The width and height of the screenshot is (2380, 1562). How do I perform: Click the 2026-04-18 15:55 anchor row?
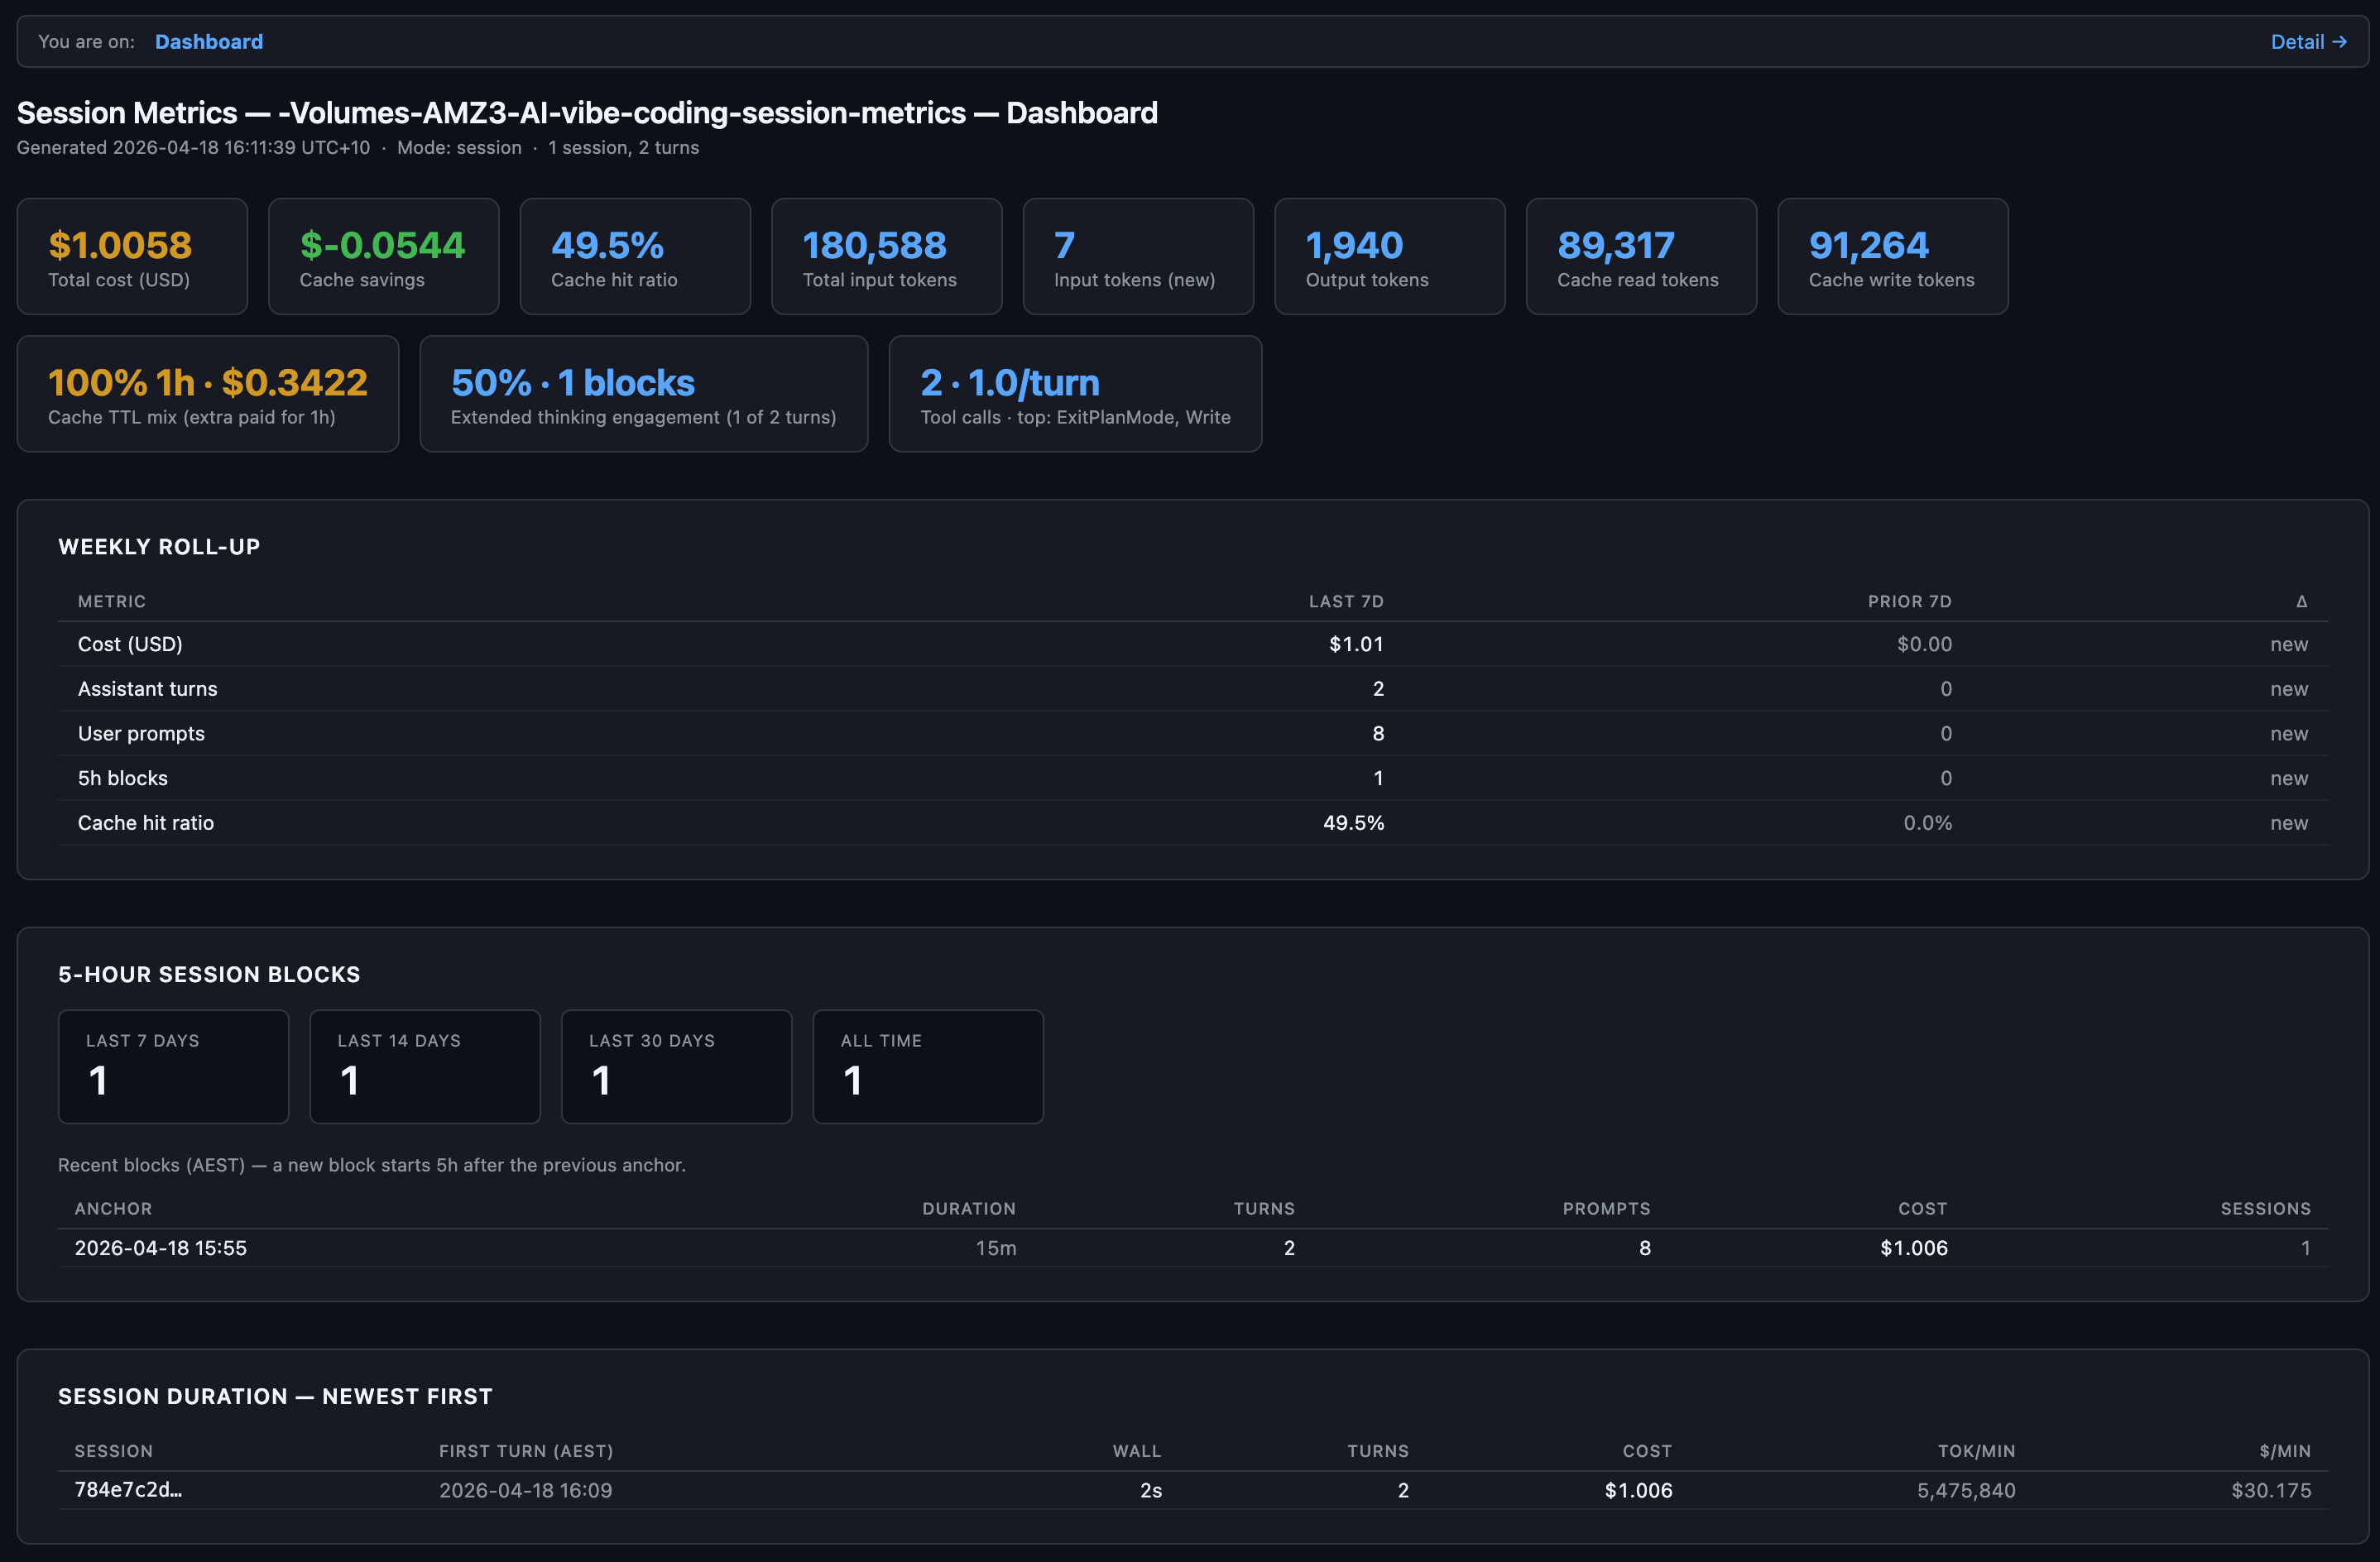pyautogui.click(x=160, y=1247)
